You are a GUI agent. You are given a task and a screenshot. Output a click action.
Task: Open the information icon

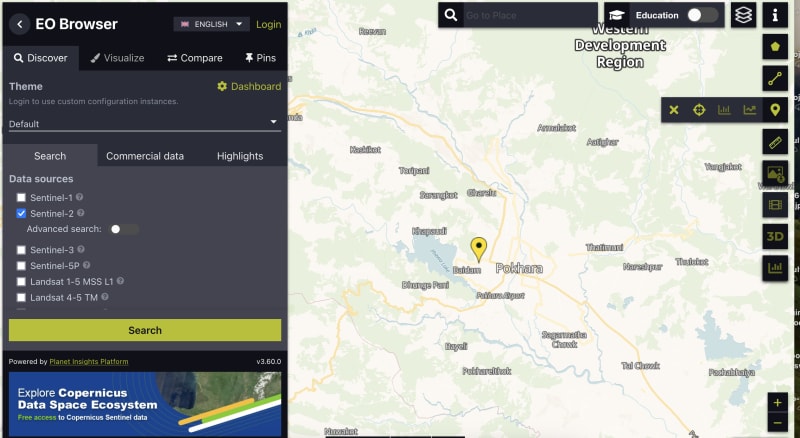(x=775, y=15)
